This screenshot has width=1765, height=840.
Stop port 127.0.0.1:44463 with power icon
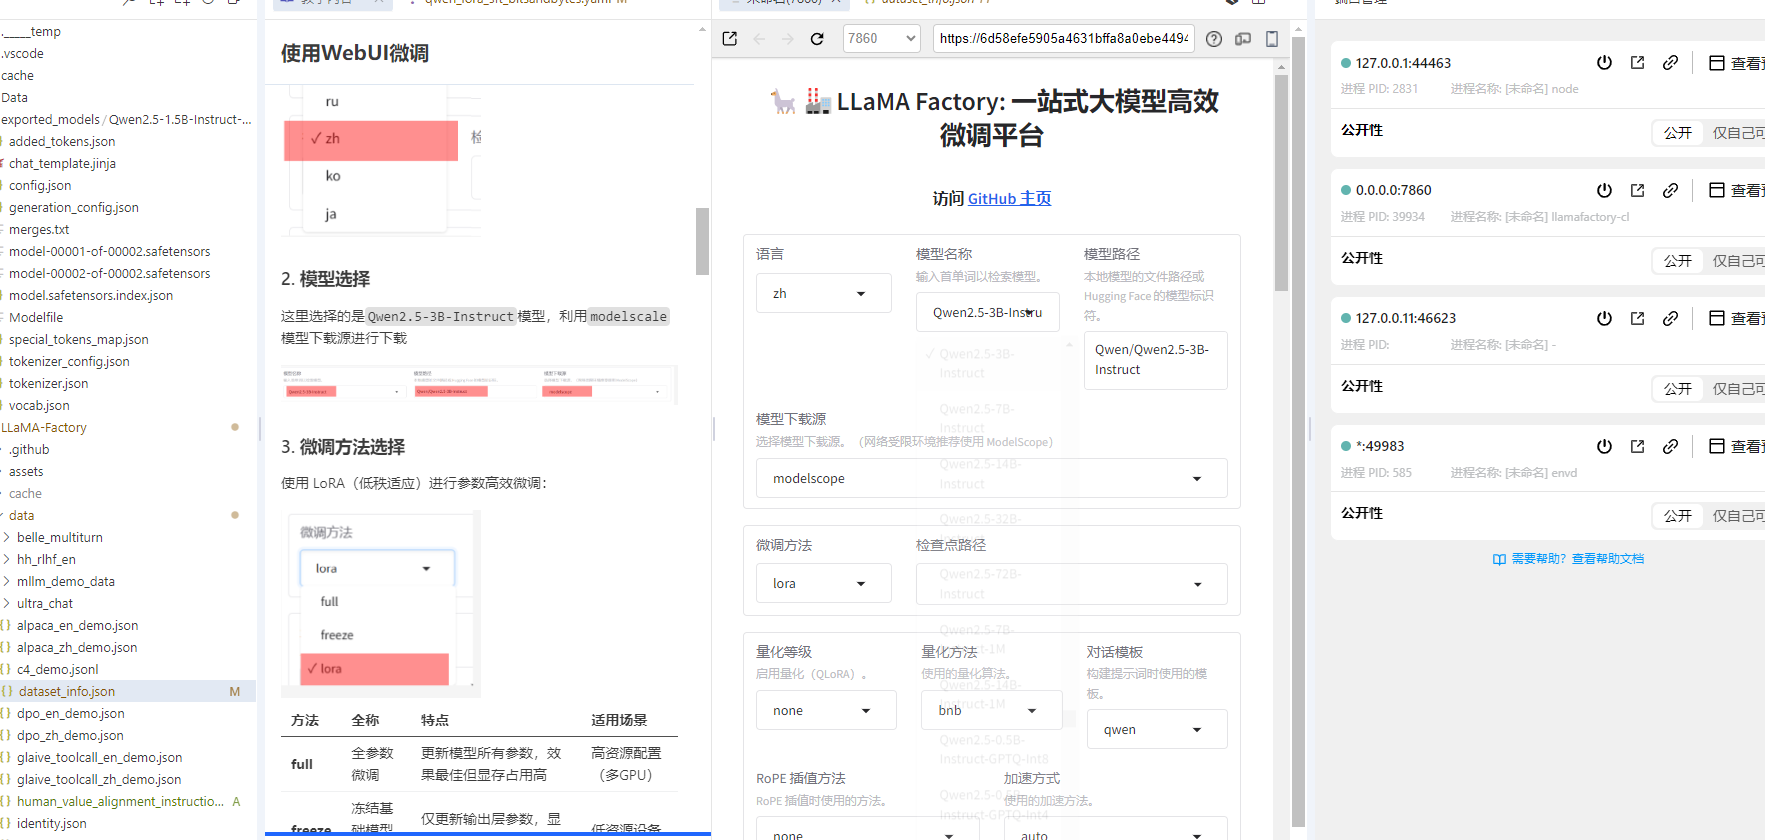(1605, 62)
